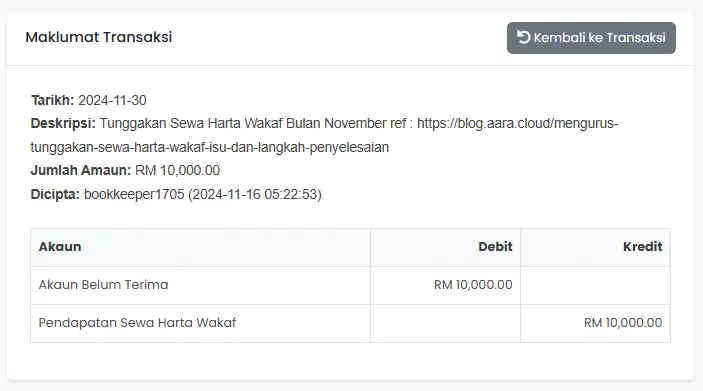Click debit amount for Akaun Belum Terima
This screenshot has height=391, width=703.
473,285
